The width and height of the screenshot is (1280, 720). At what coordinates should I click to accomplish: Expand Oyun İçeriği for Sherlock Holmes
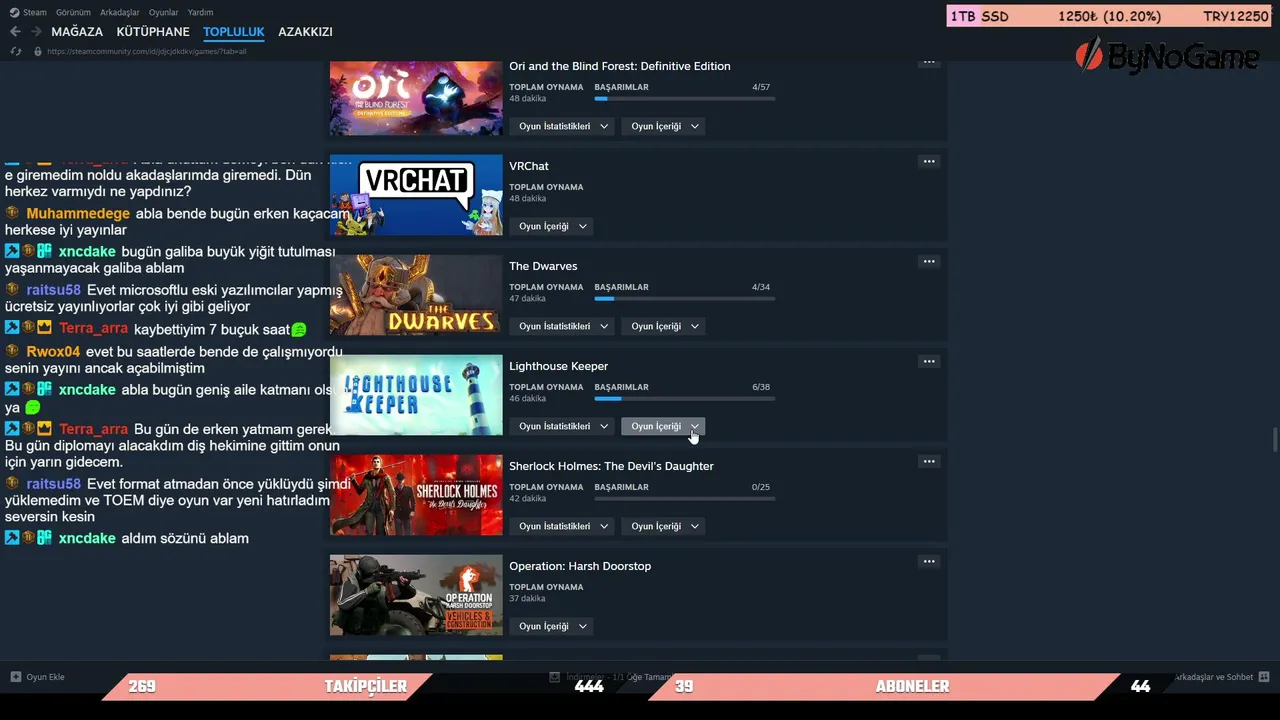tap(663, 526)
